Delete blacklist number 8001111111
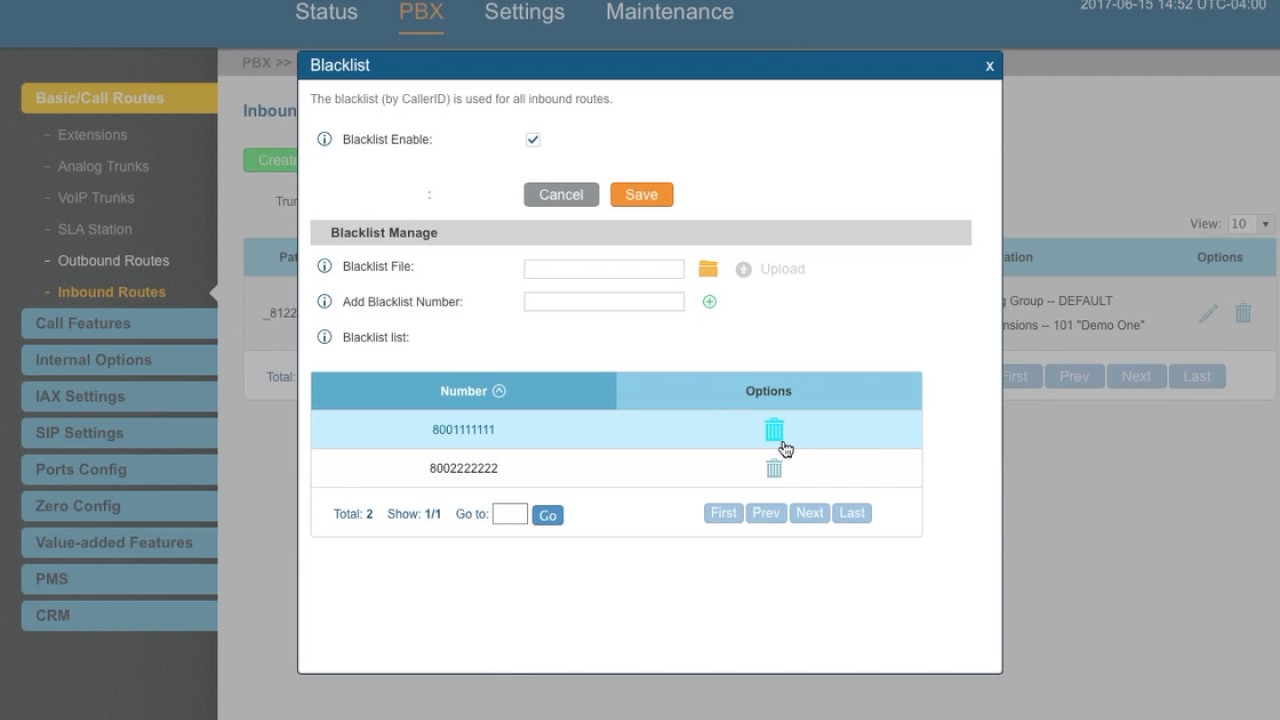Screen dimensions: 1280x720 (x=774, y=430)
